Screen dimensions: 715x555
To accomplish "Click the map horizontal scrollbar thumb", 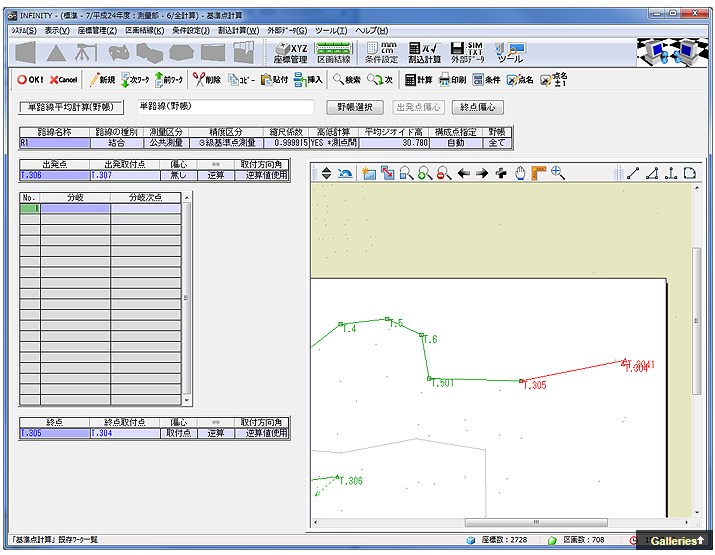I will tap(536, 522).
